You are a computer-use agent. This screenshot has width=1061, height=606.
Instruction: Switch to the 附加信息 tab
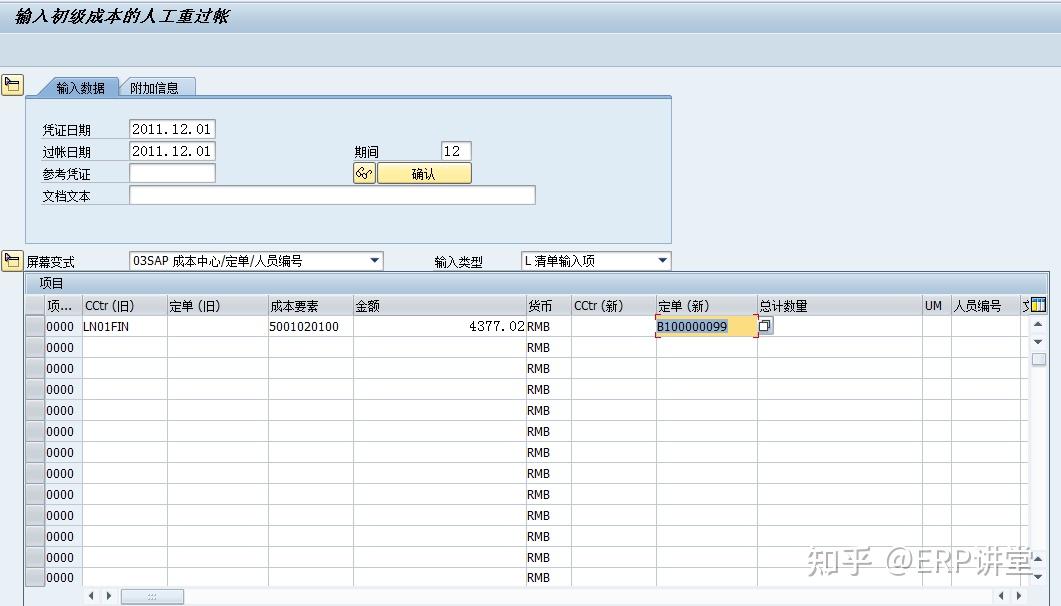pos(156,87)
